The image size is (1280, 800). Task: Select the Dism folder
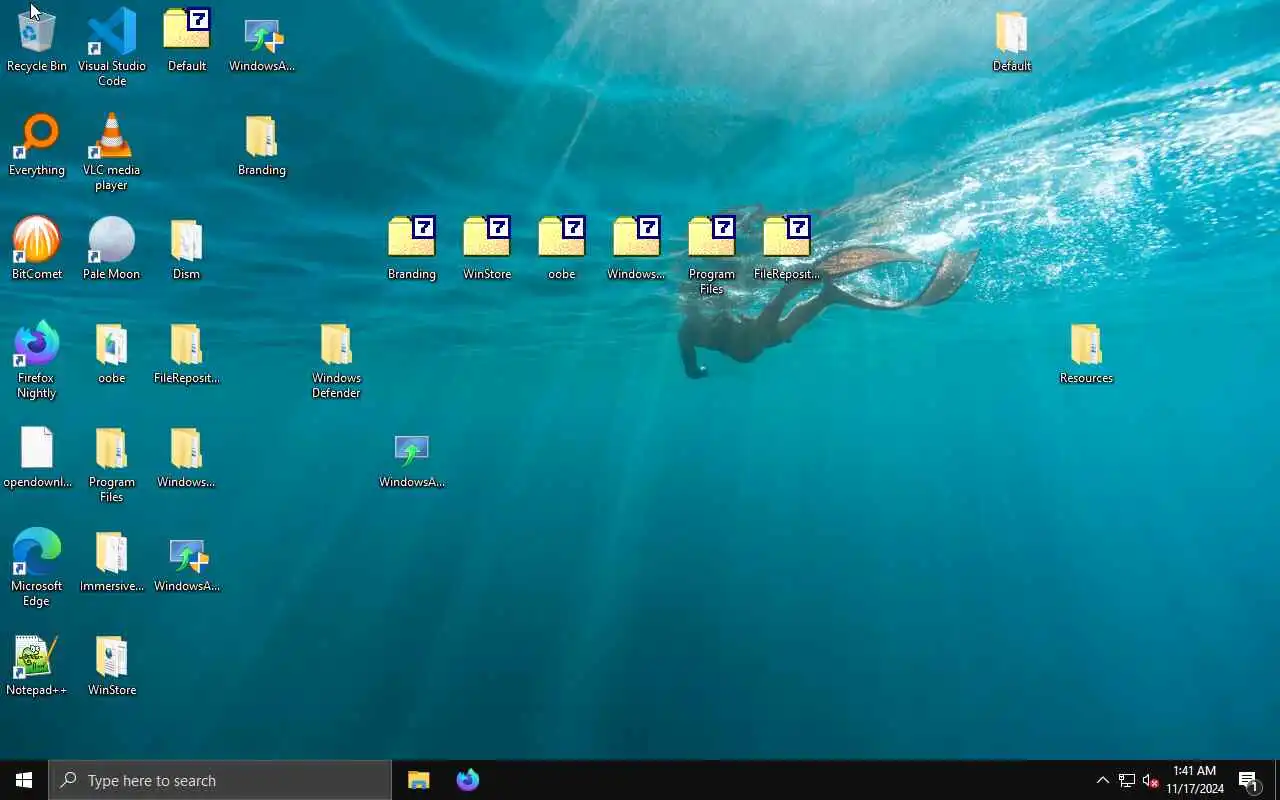coord(187,248)
